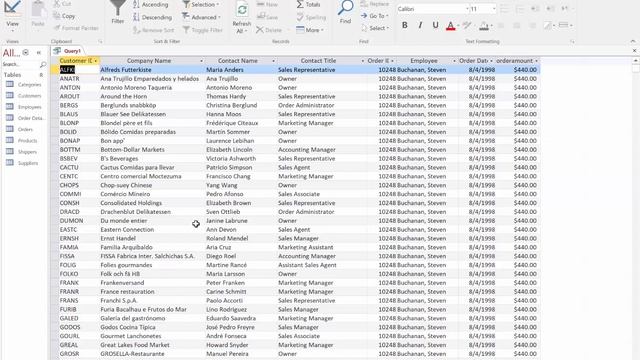Open Customer ID column filter arrow
Image resolution: width=640 pixels, height=360 pixels.
(x=96, y=61)
